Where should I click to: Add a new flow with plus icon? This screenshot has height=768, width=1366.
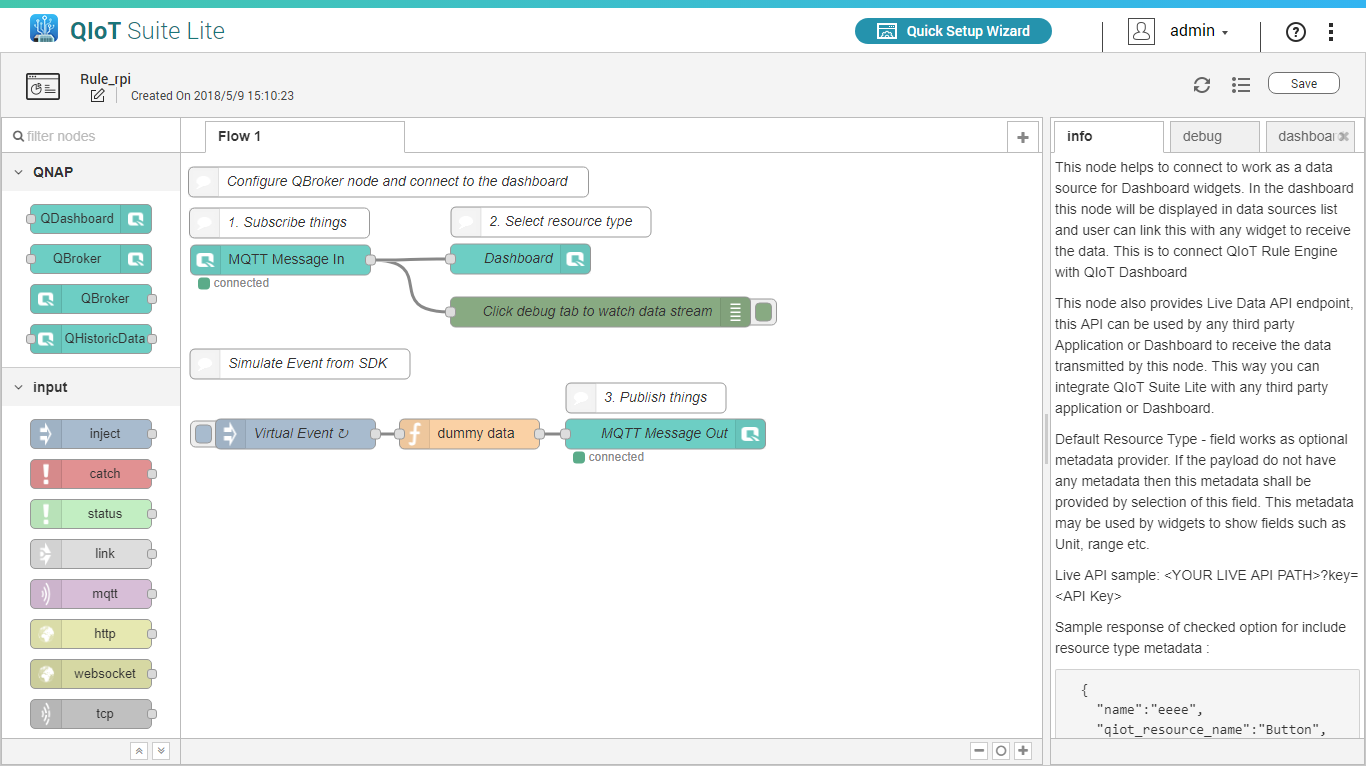point(1022,137)
